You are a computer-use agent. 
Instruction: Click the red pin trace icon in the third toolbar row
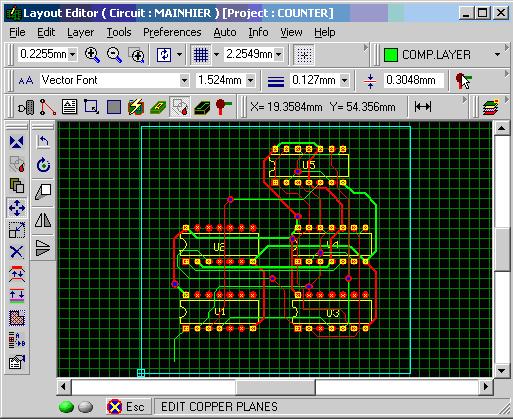pos(223,107)
